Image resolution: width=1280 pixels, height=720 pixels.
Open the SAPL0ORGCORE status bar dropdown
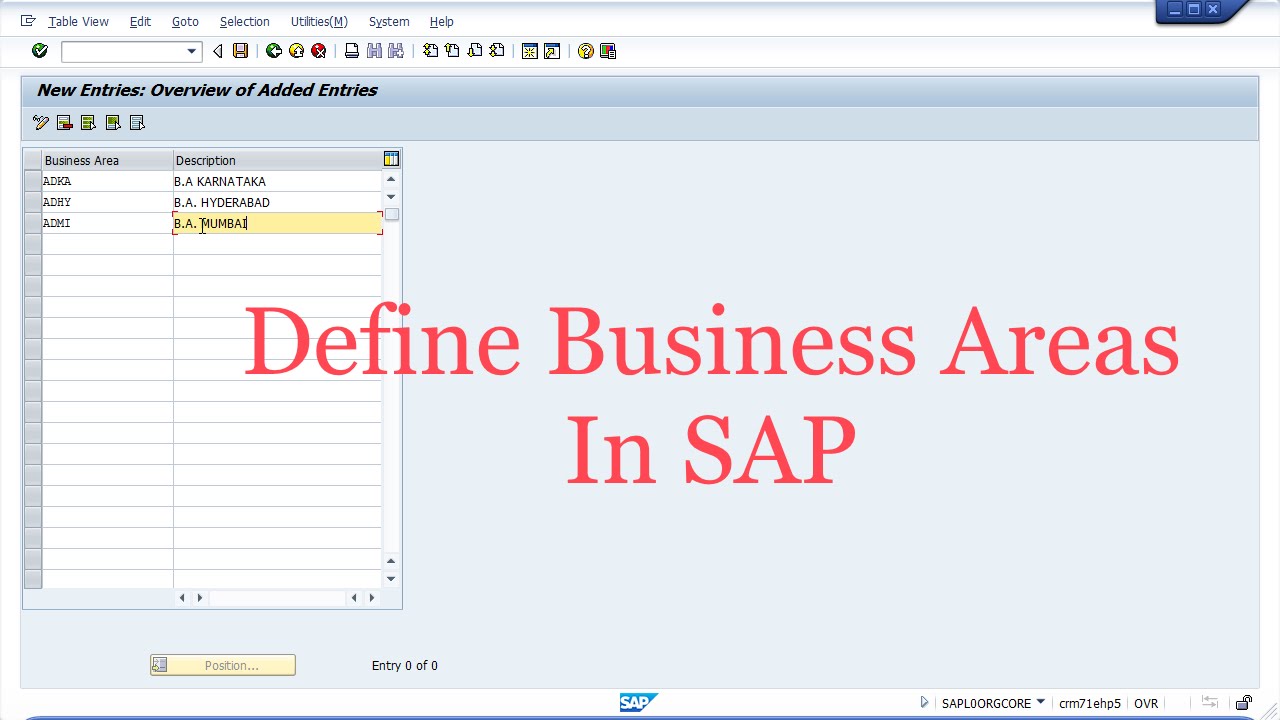tap(1041, 702)
